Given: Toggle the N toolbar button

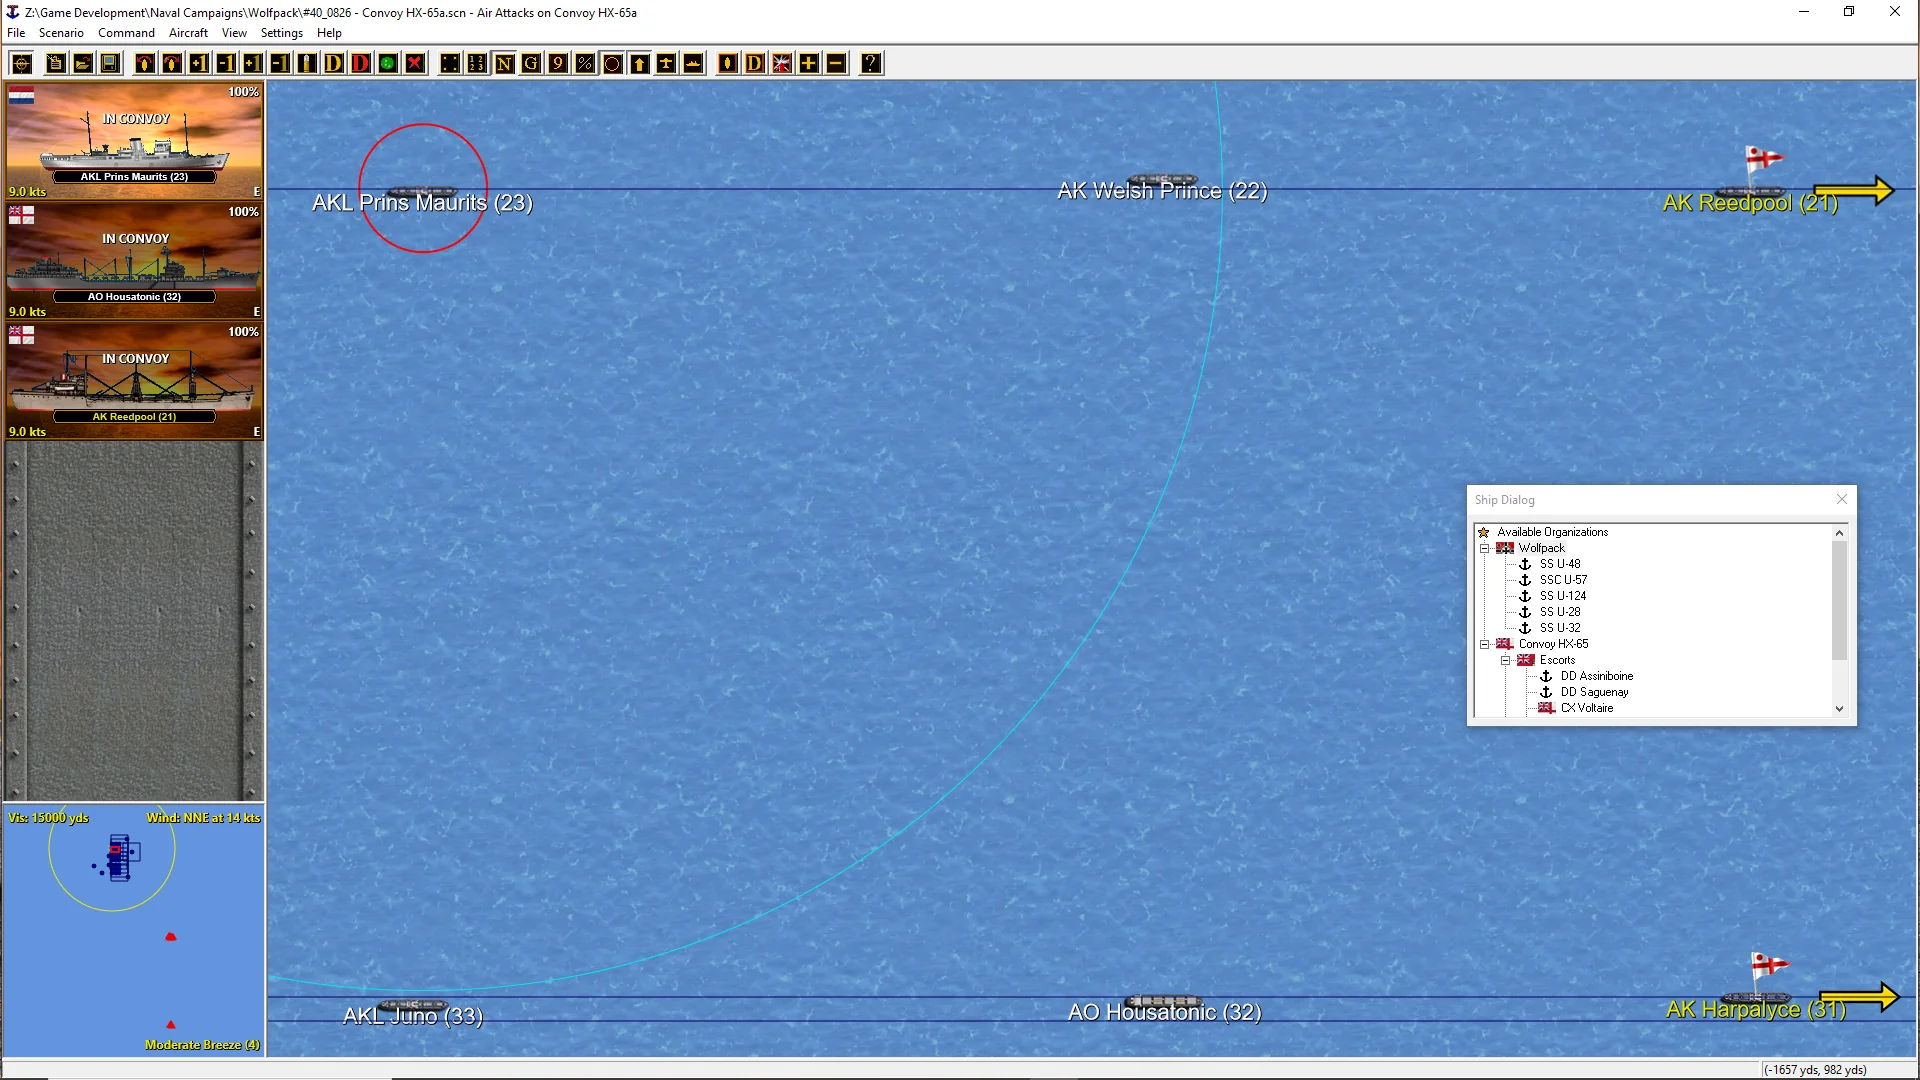Looking at the screenshot, I should 504,64.
